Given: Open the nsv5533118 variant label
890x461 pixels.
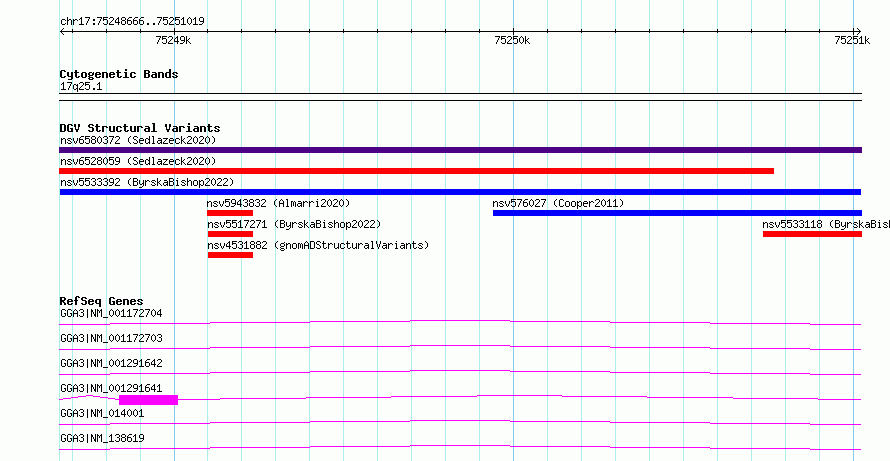Looking at the screenshot, I should pos(826,224).
